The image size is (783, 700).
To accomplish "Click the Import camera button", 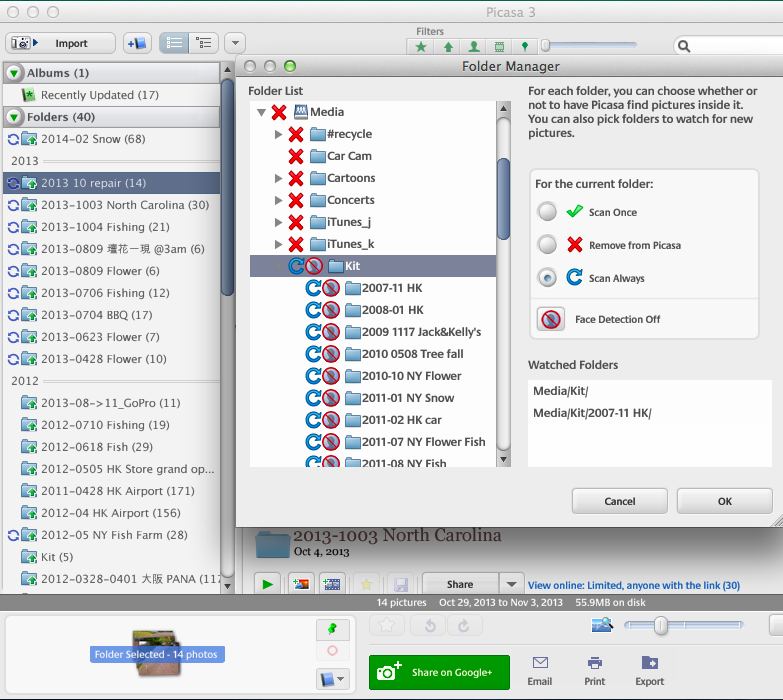I will click(x=60, y=43).
